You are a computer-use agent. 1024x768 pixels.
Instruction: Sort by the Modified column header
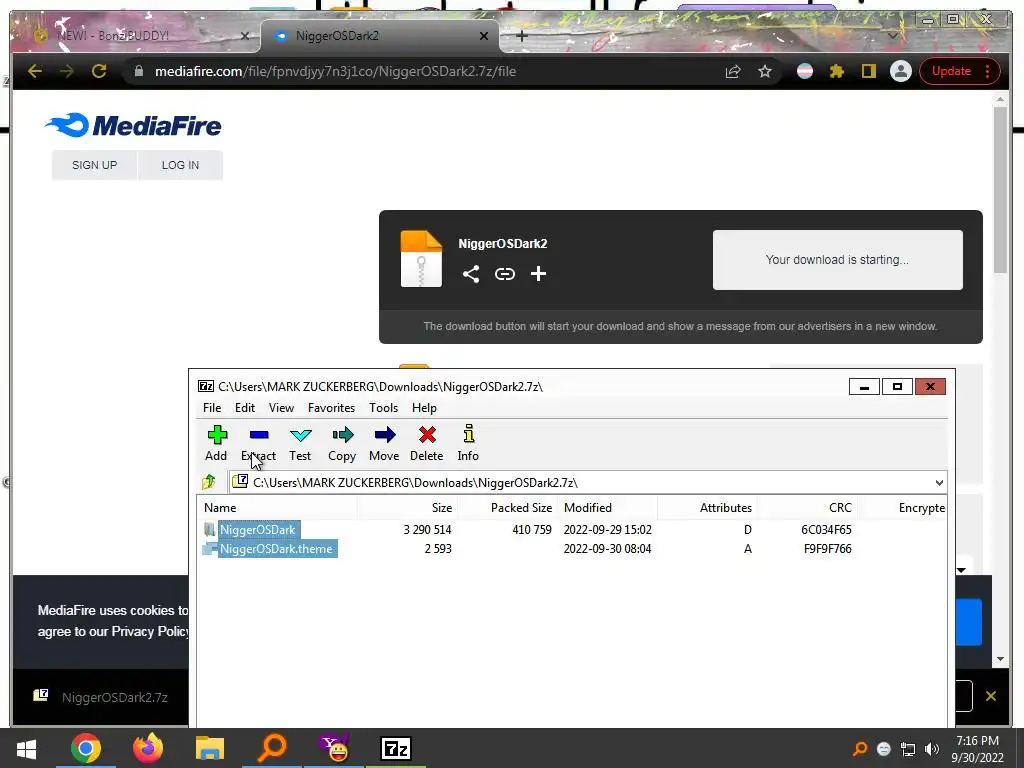(x=608, y=507)
